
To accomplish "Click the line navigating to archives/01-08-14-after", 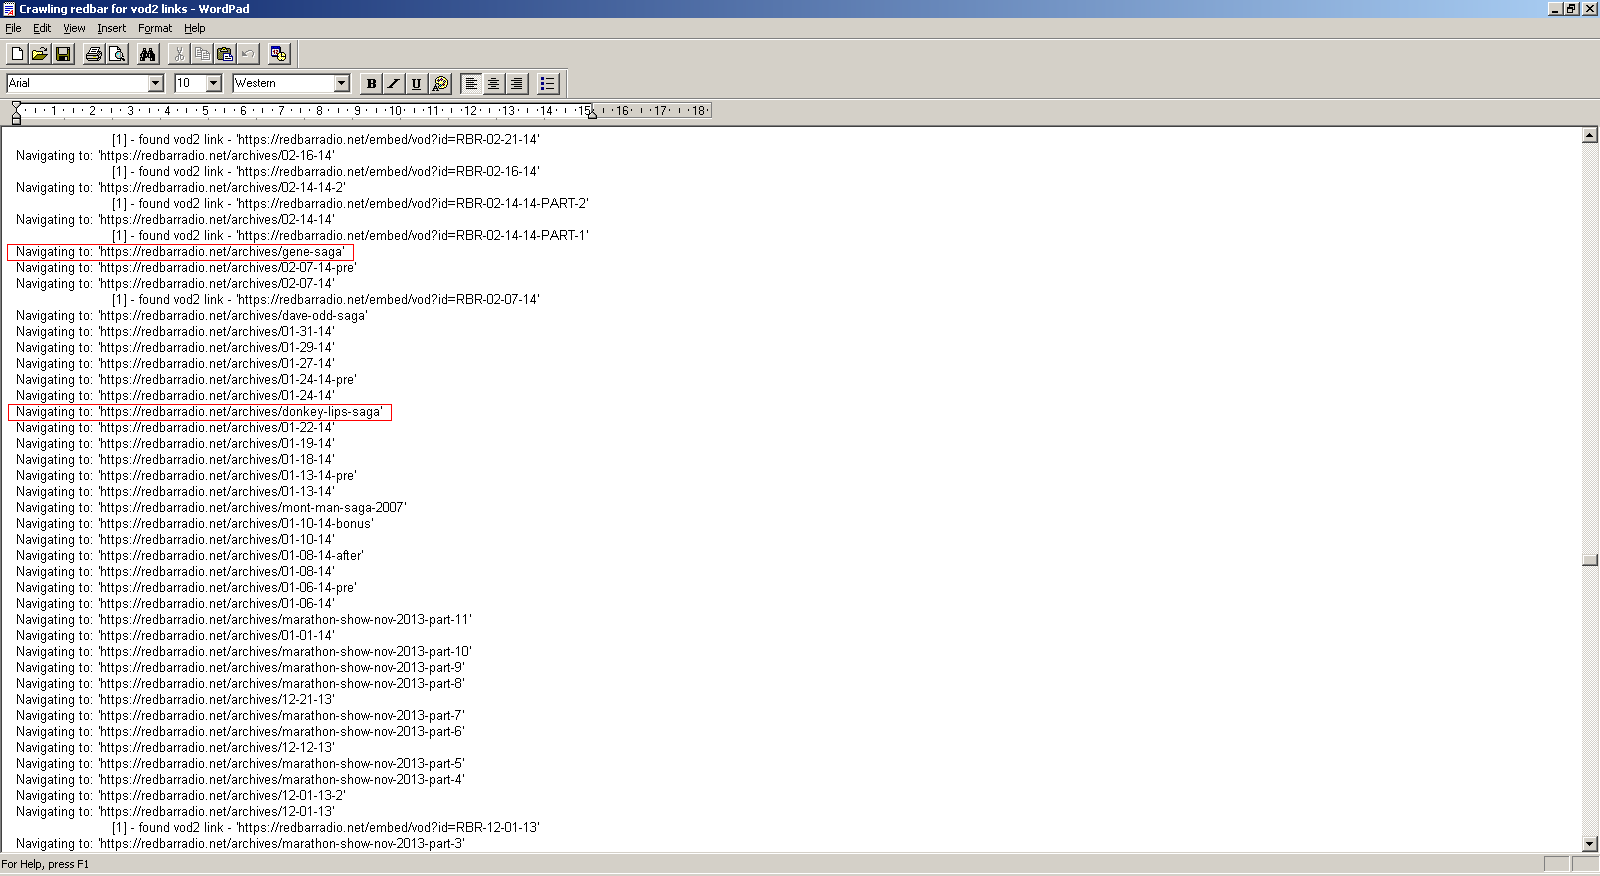I will coord(190,556).
